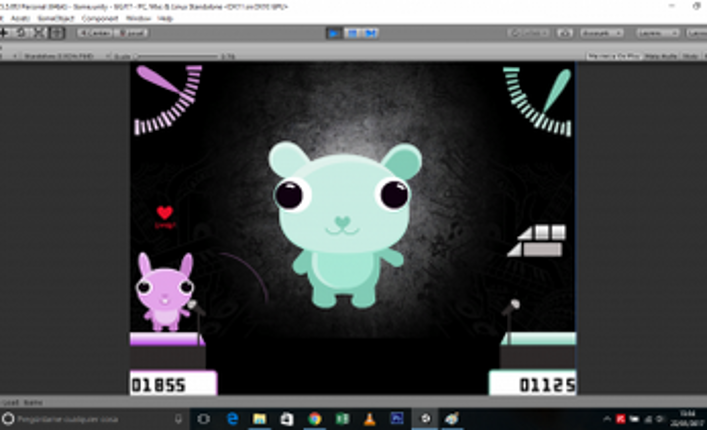707x430 pixels.
Task: Toggle the Center pivot mode button
Action: coord(95,33)
